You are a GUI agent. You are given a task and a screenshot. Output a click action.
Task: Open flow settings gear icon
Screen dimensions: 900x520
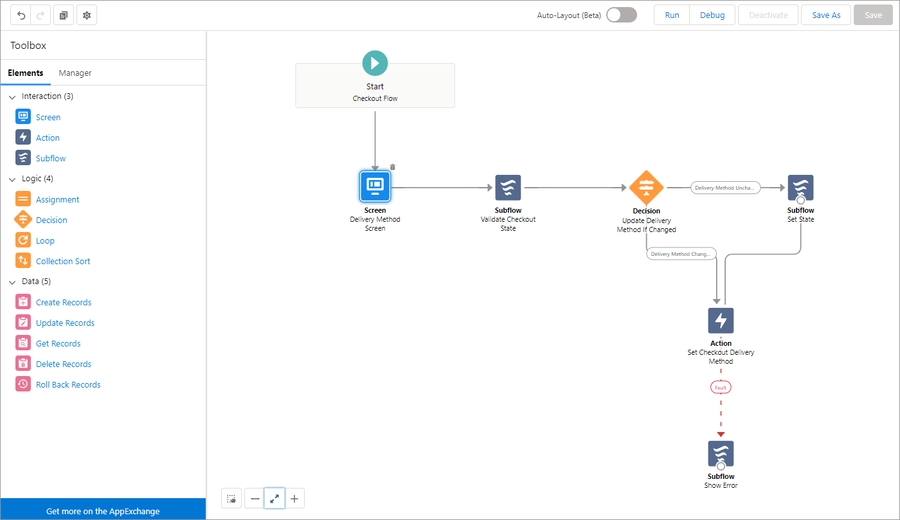86,15
